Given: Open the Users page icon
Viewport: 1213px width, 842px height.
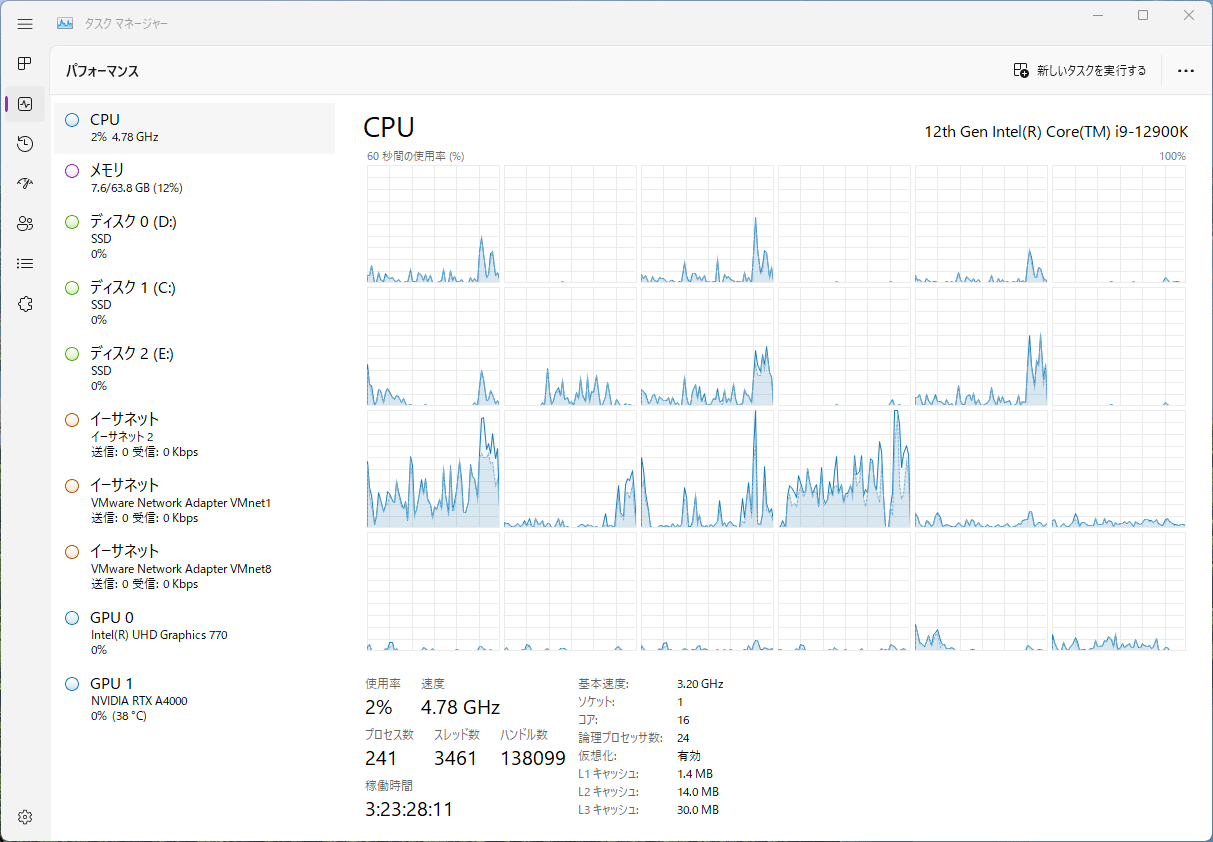Looking at the screenshot, I should click(x=25, y=224).
